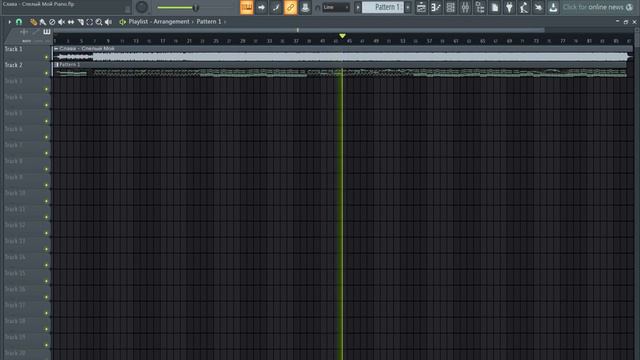640x360 pixels.
Task: Toggle Track 5 mute switch
Action: click(x=47, y=121)
